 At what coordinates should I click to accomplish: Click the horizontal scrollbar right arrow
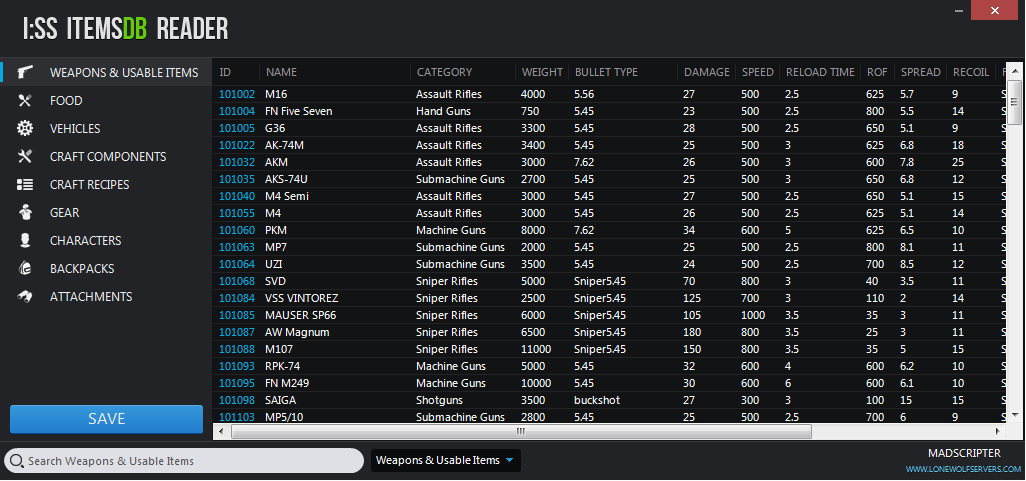tap(997, 431)
